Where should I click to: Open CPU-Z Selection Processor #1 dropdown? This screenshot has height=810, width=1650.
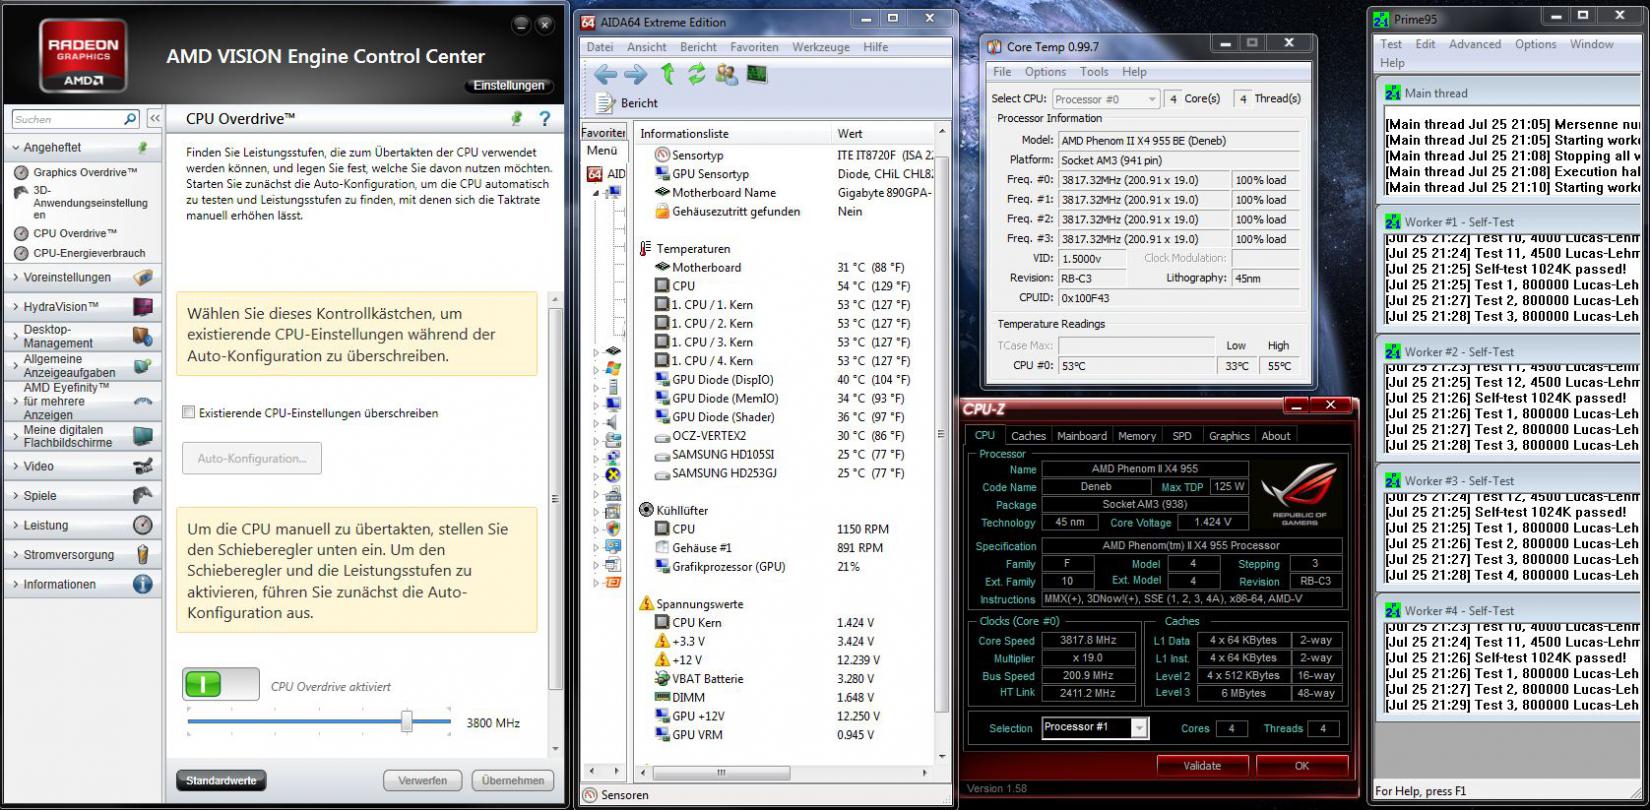click(1095, 727)
